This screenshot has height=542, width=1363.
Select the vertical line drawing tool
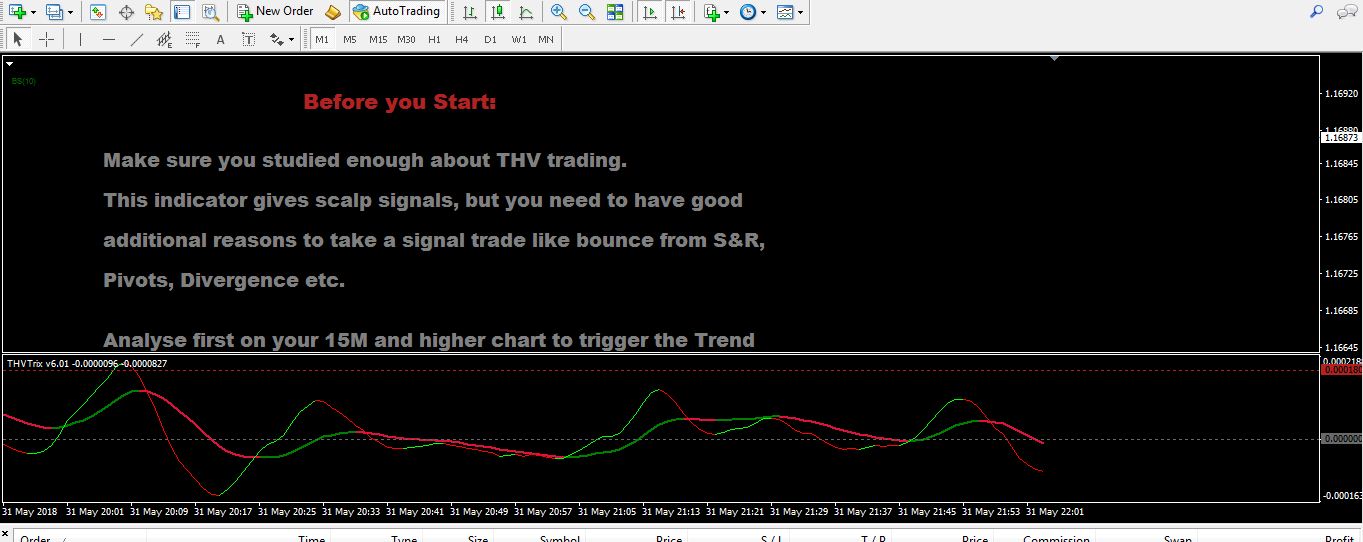[x=80, y=40]
